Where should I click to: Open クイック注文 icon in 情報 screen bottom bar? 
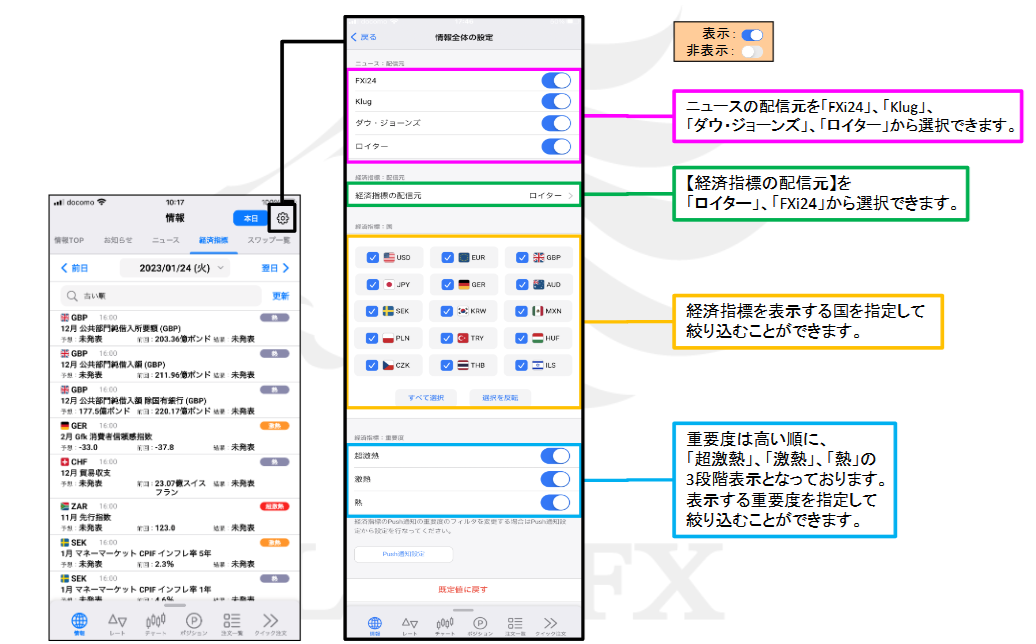point(271,623)
